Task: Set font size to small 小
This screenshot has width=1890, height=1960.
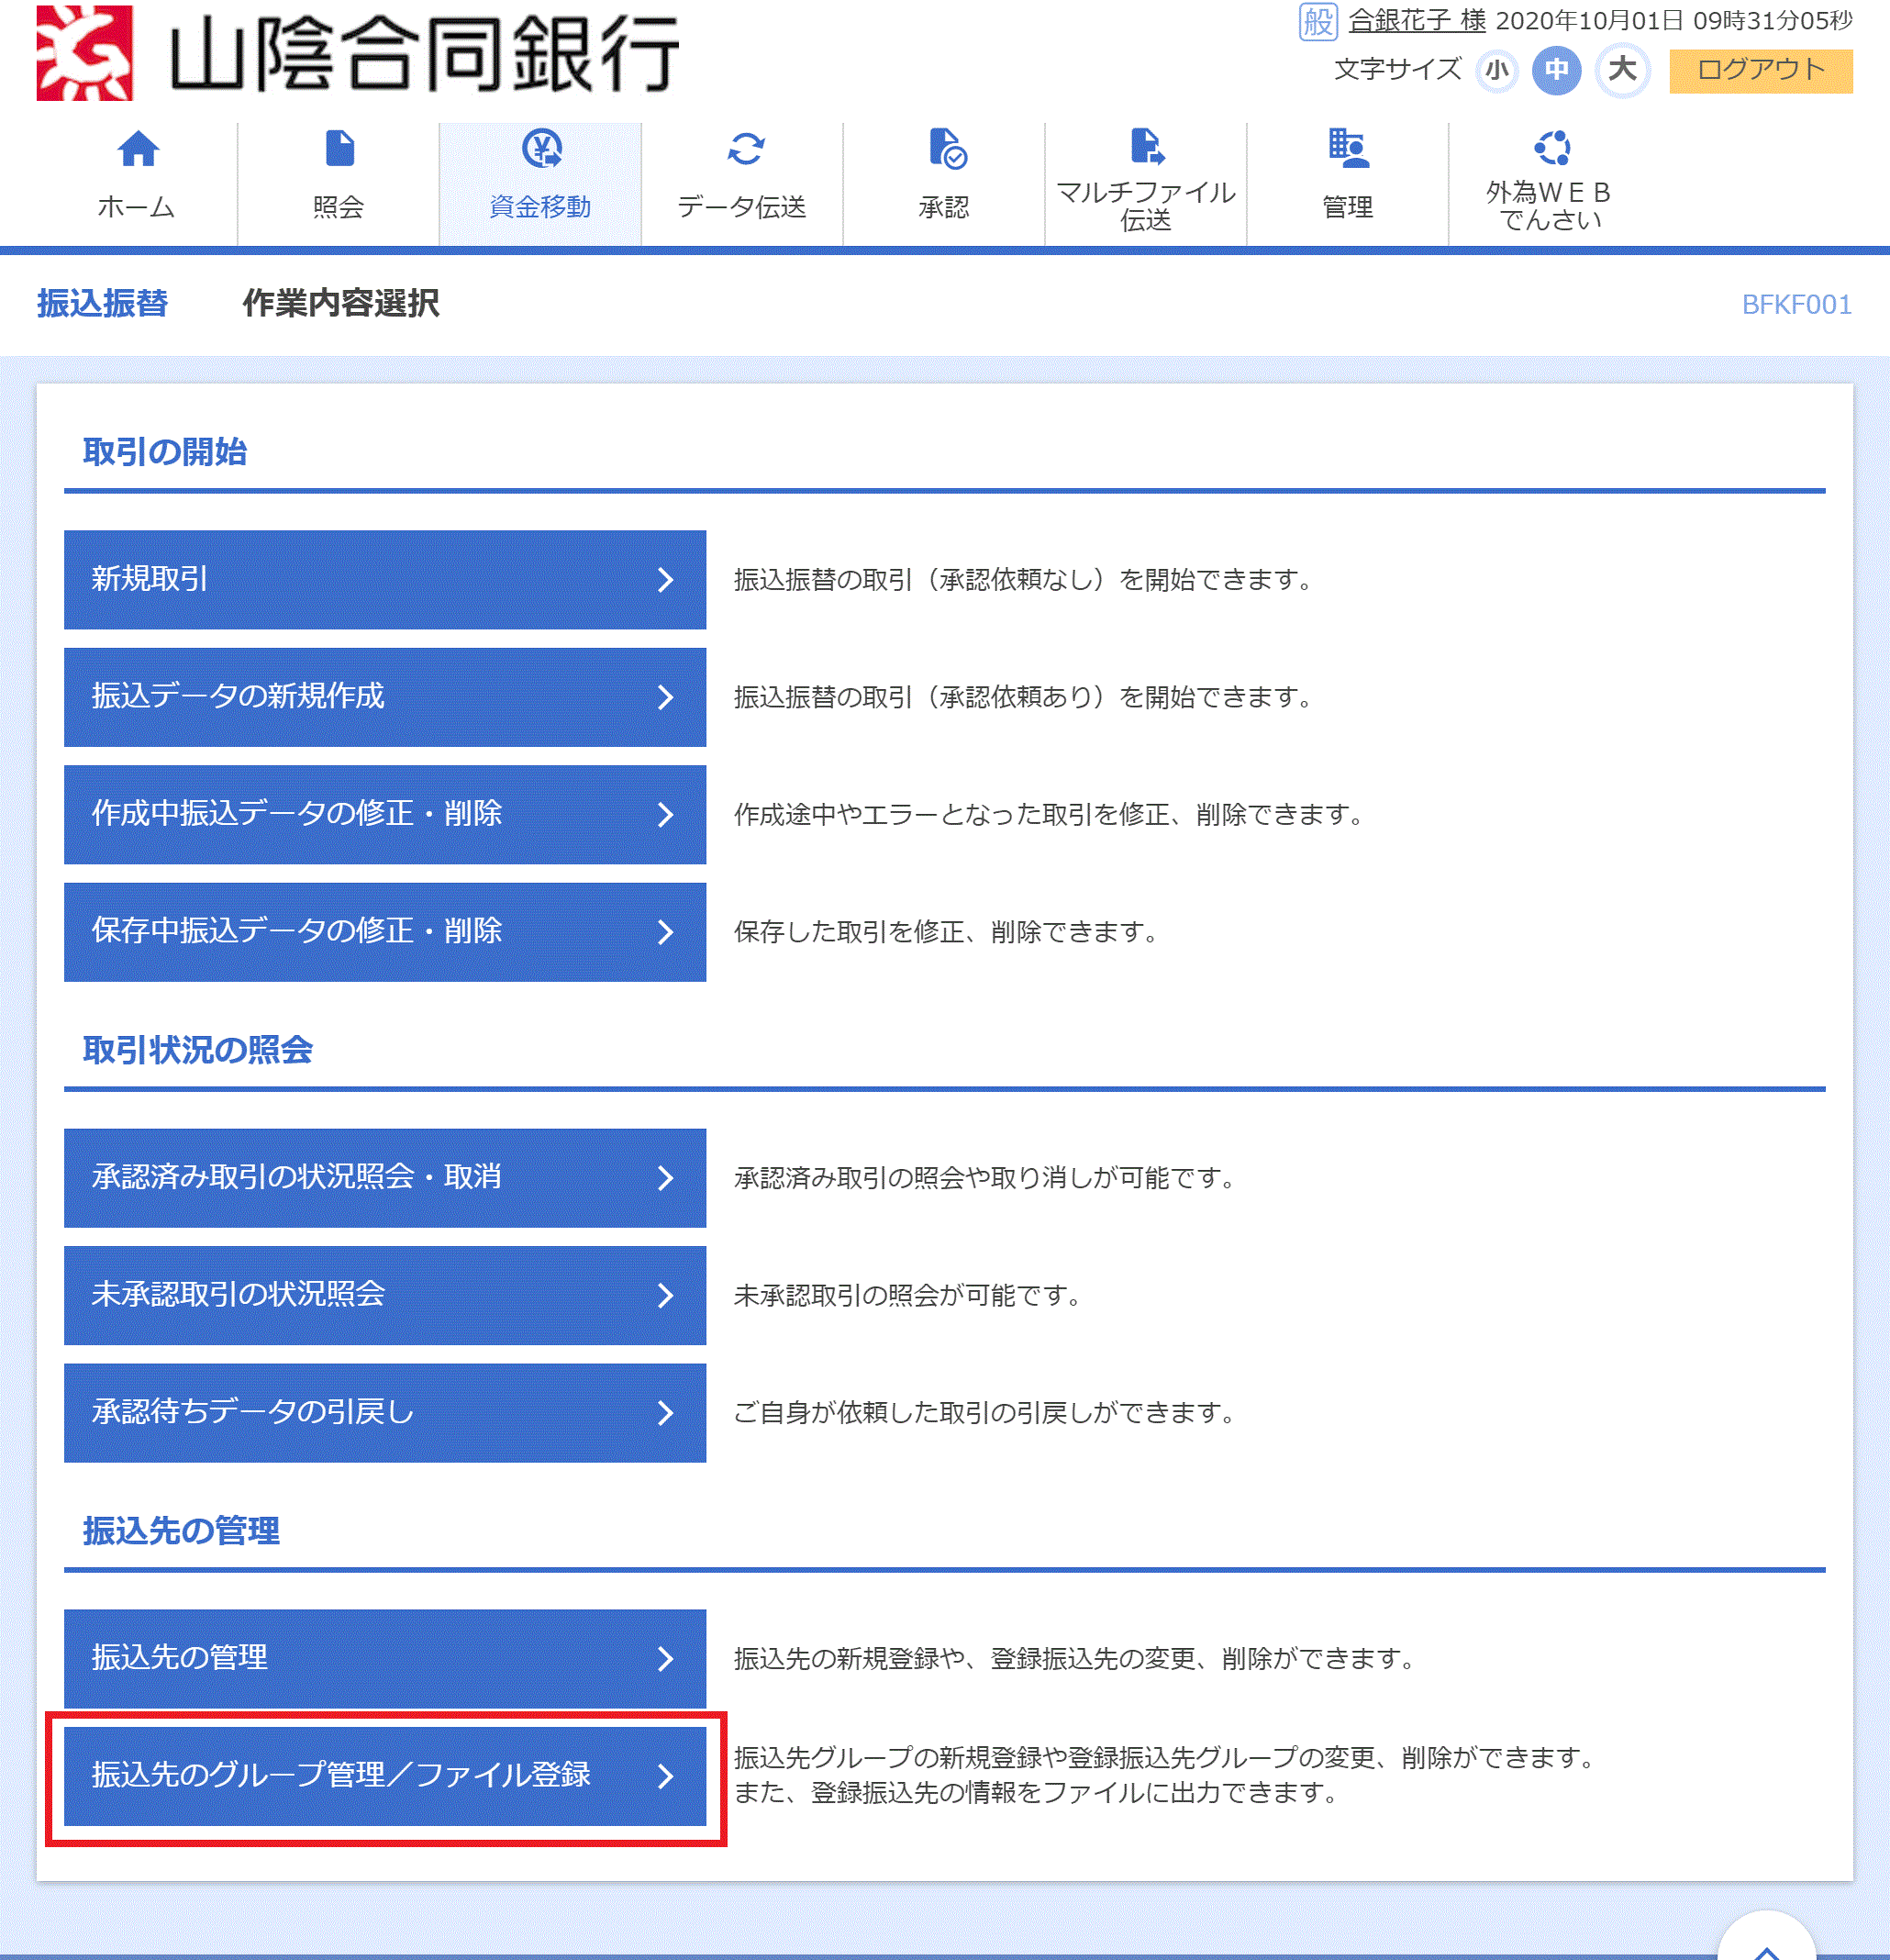Action: click(x=1496, y=70)
